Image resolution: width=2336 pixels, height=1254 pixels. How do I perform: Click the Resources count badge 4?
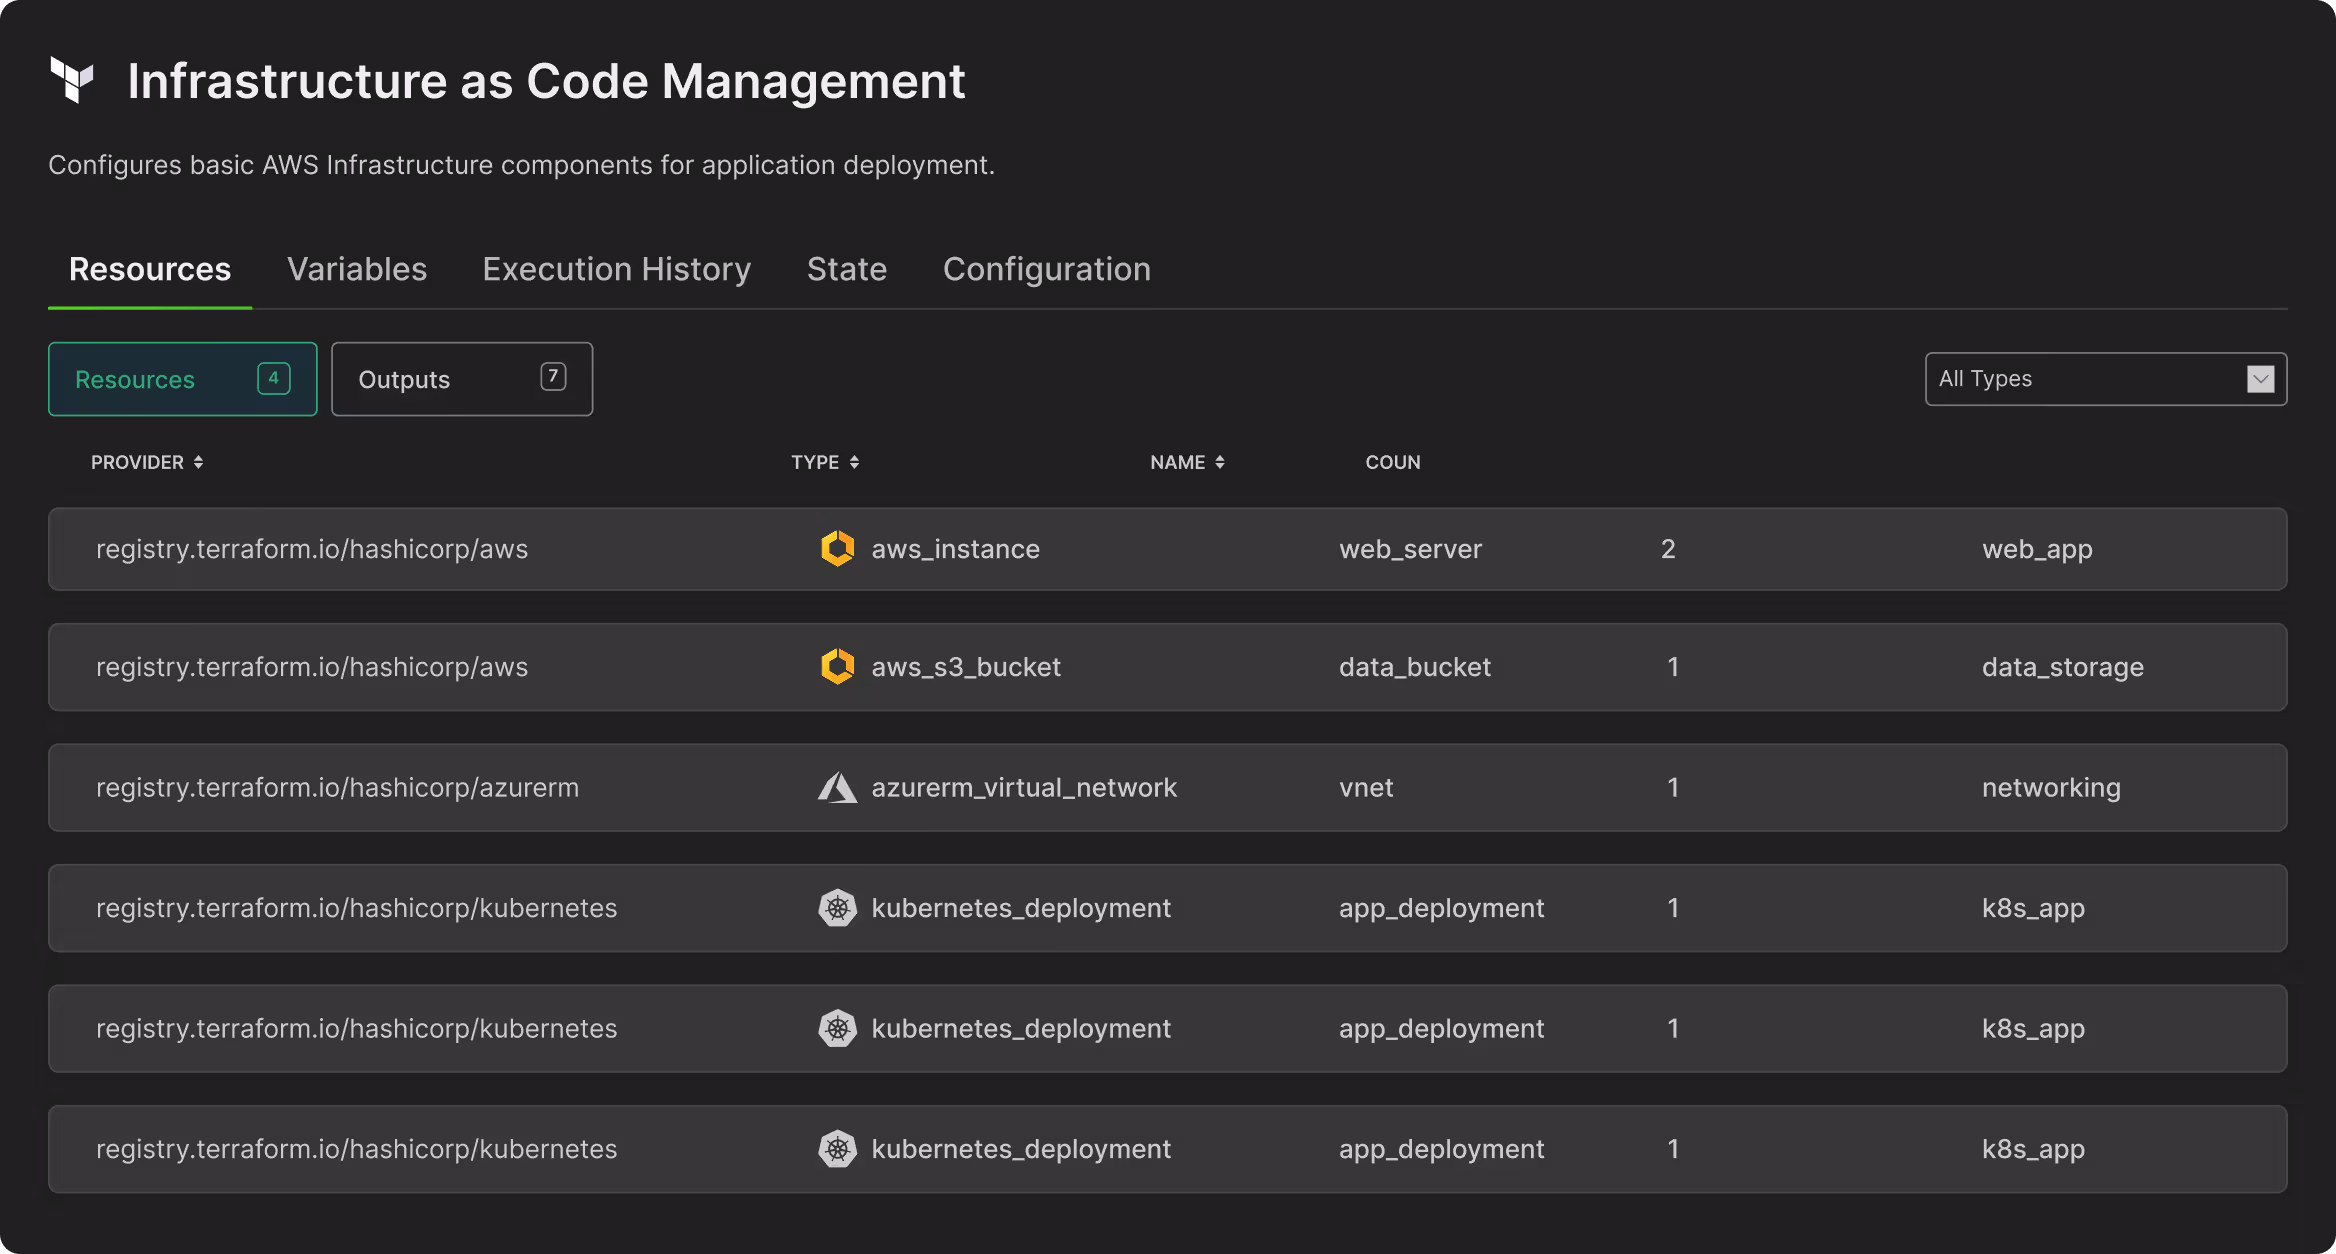(274, 378)
